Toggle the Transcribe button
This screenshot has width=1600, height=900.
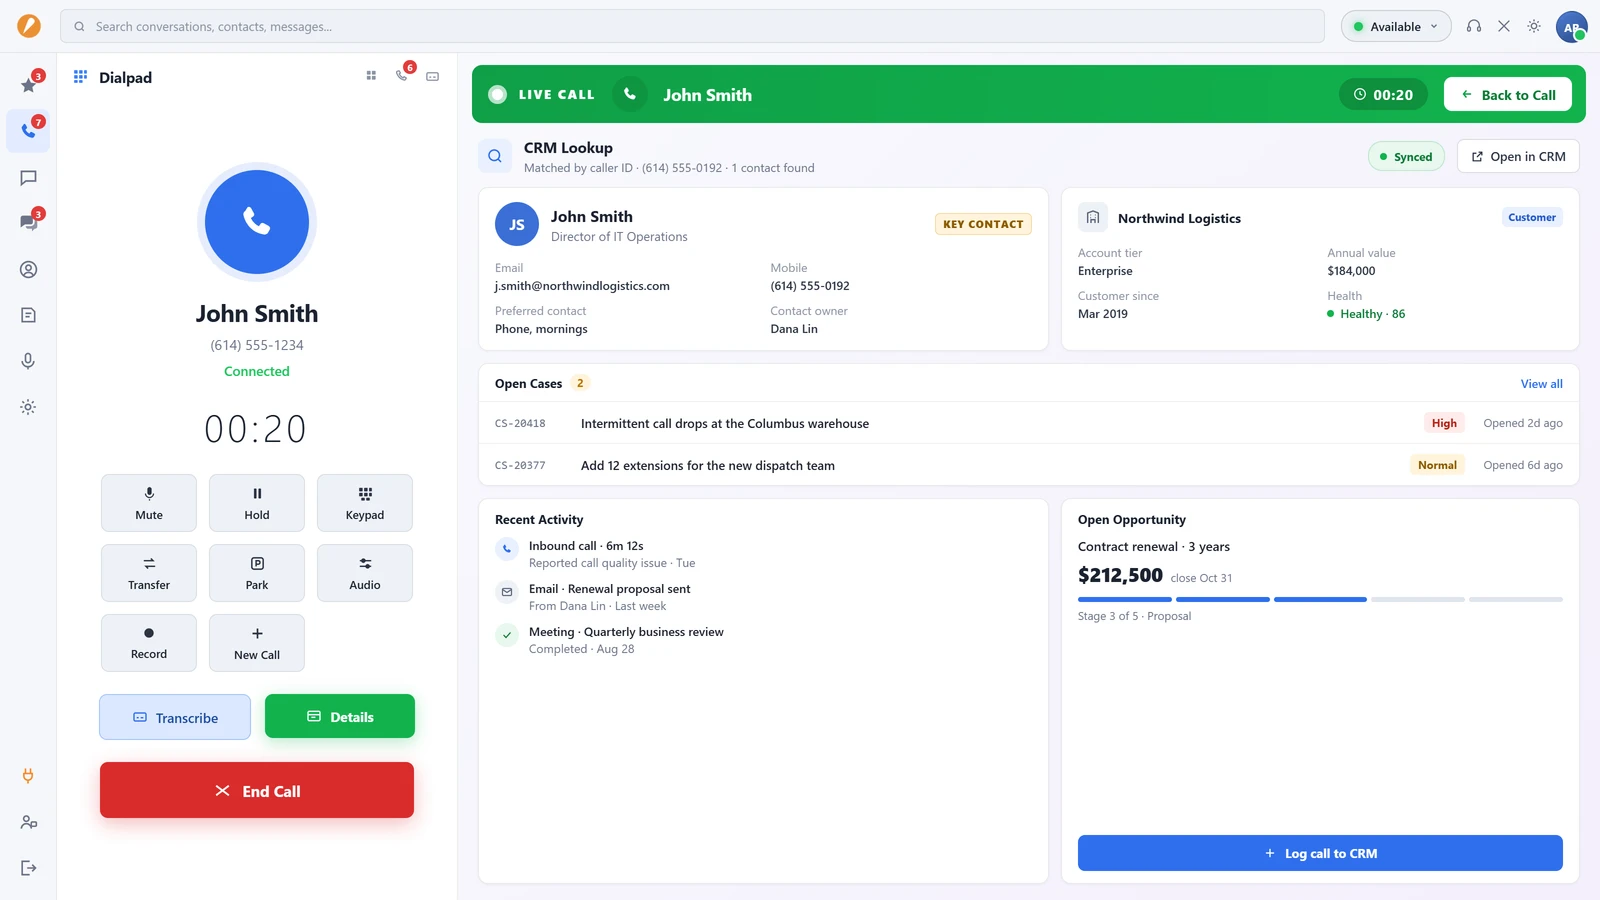[175, 717]
